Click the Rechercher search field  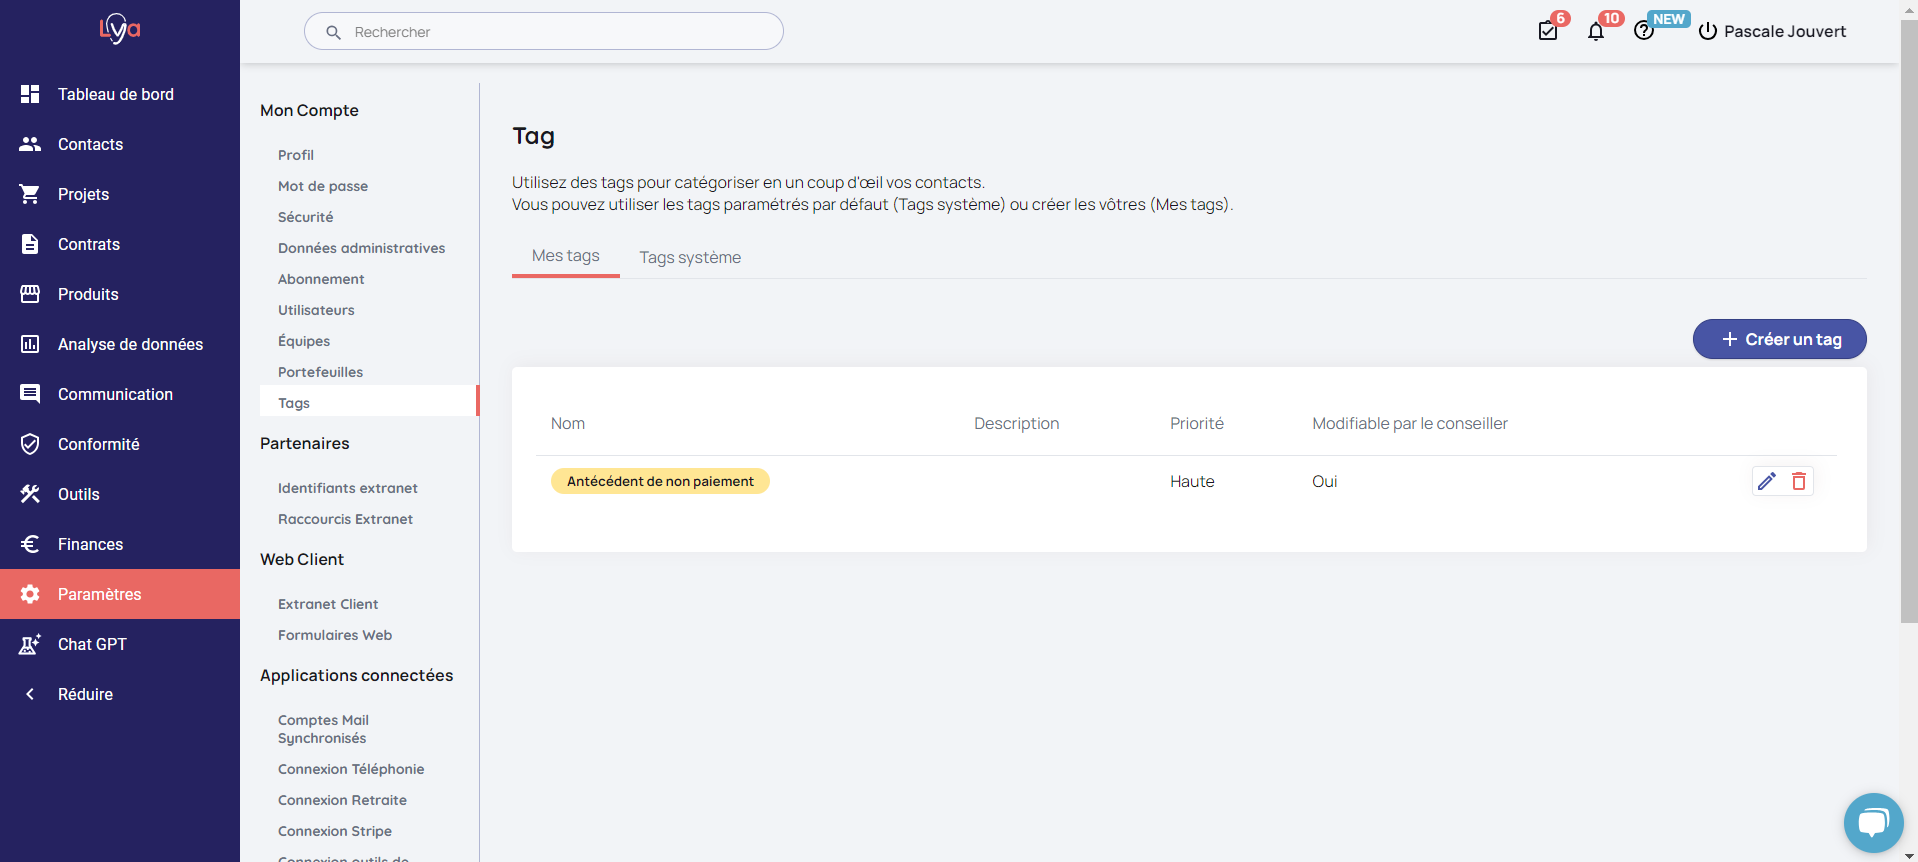point(544,32)
